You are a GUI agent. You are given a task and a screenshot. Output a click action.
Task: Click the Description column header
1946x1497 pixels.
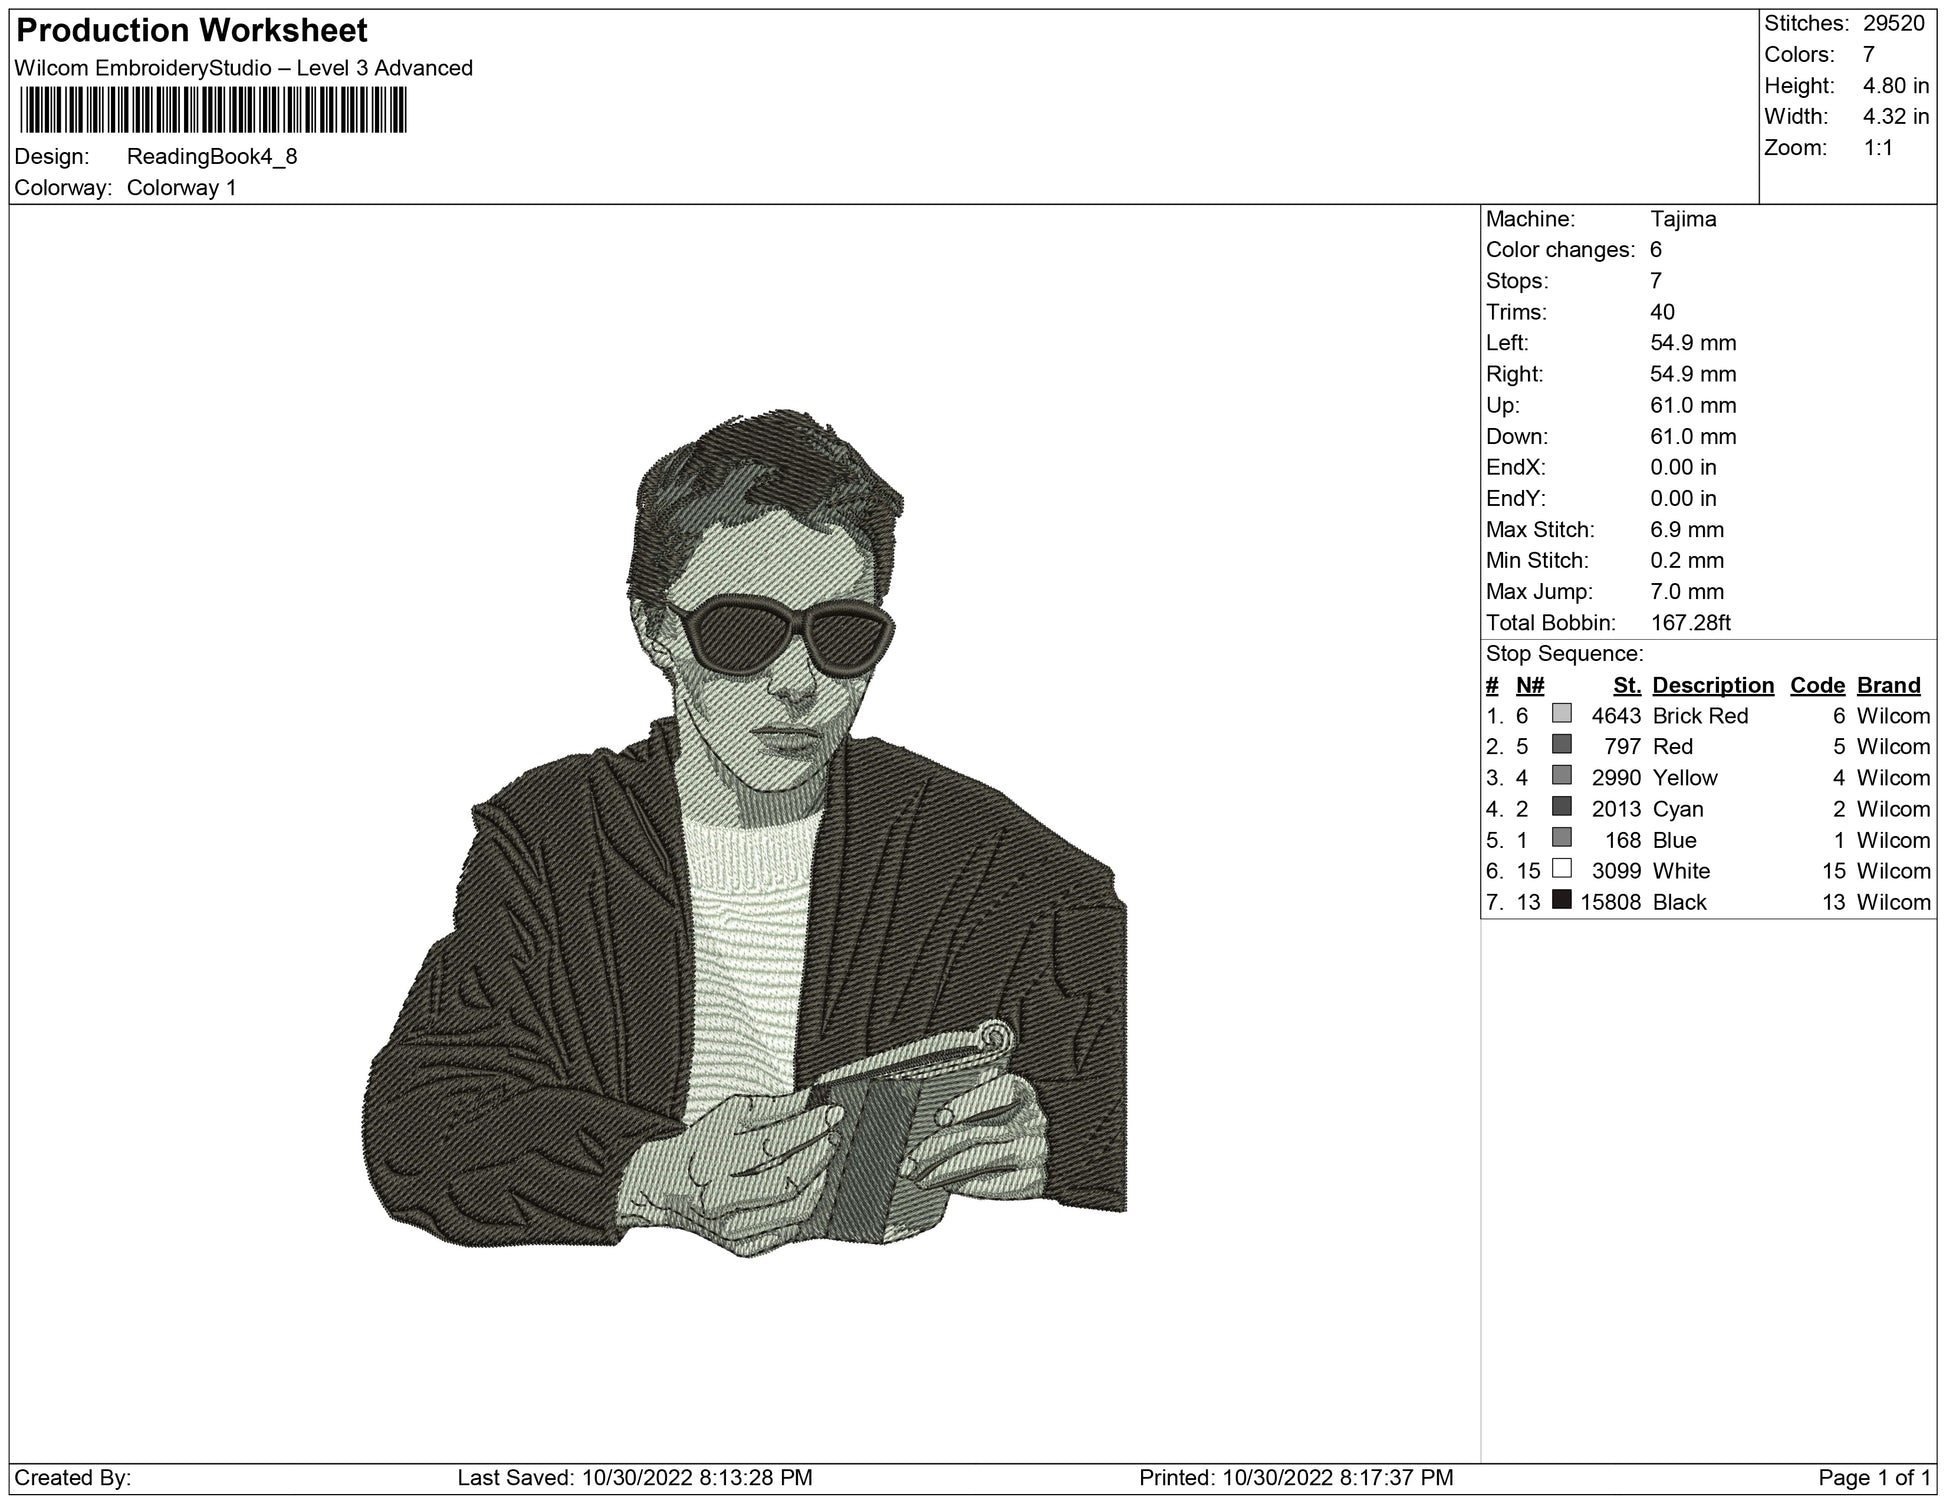coord(1712,685)
